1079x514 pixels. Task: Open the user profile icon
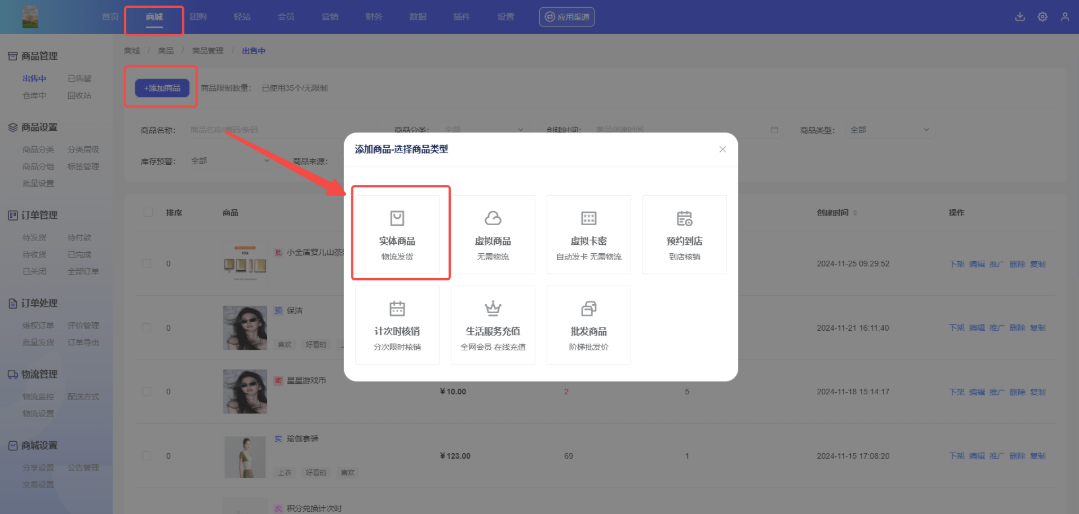click(1064, 17)
